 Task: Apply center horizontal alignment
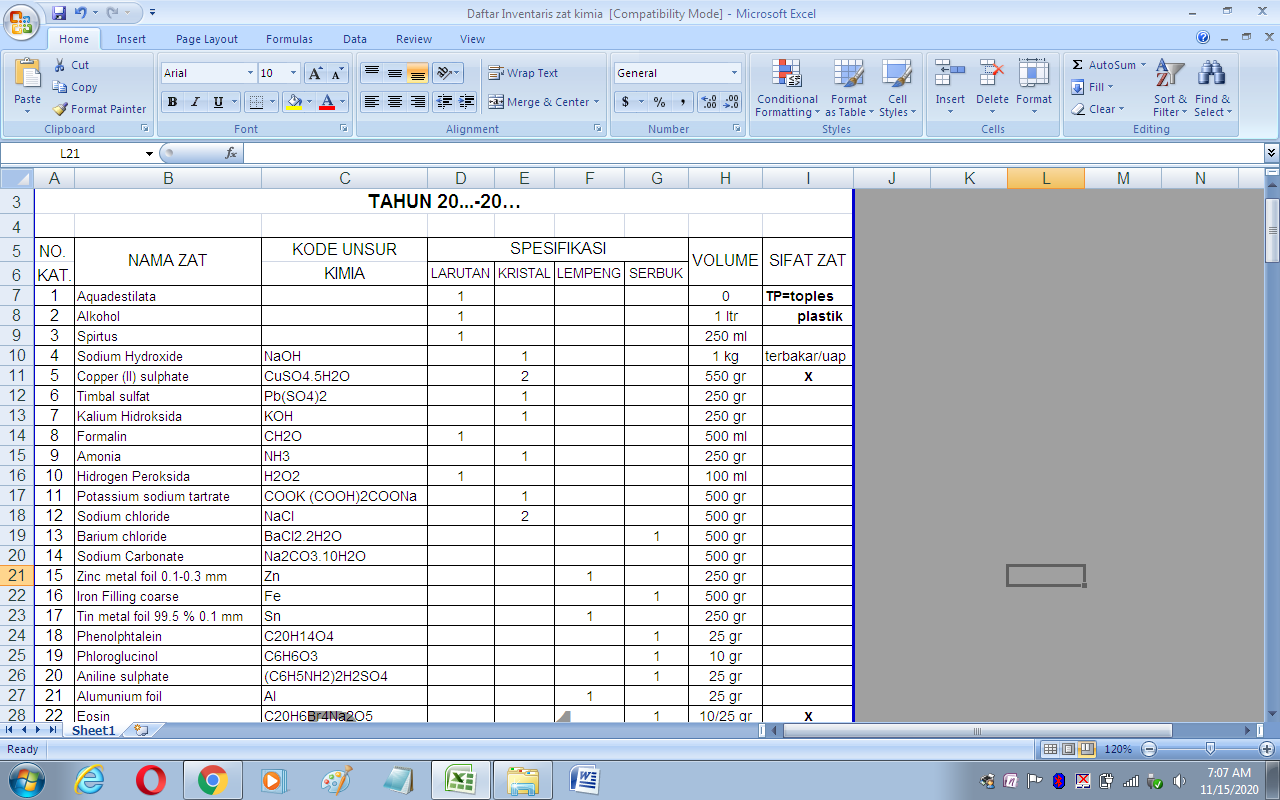(395, 102)
